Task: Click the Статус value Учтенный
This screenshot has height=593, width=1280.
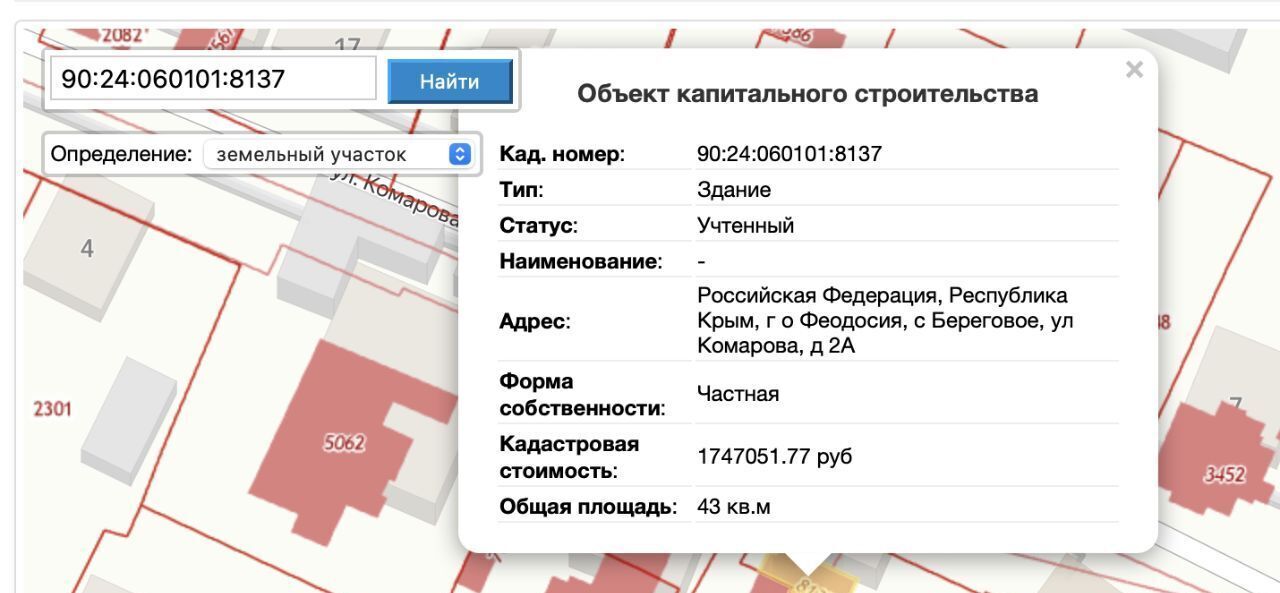Action: (745, 226)
